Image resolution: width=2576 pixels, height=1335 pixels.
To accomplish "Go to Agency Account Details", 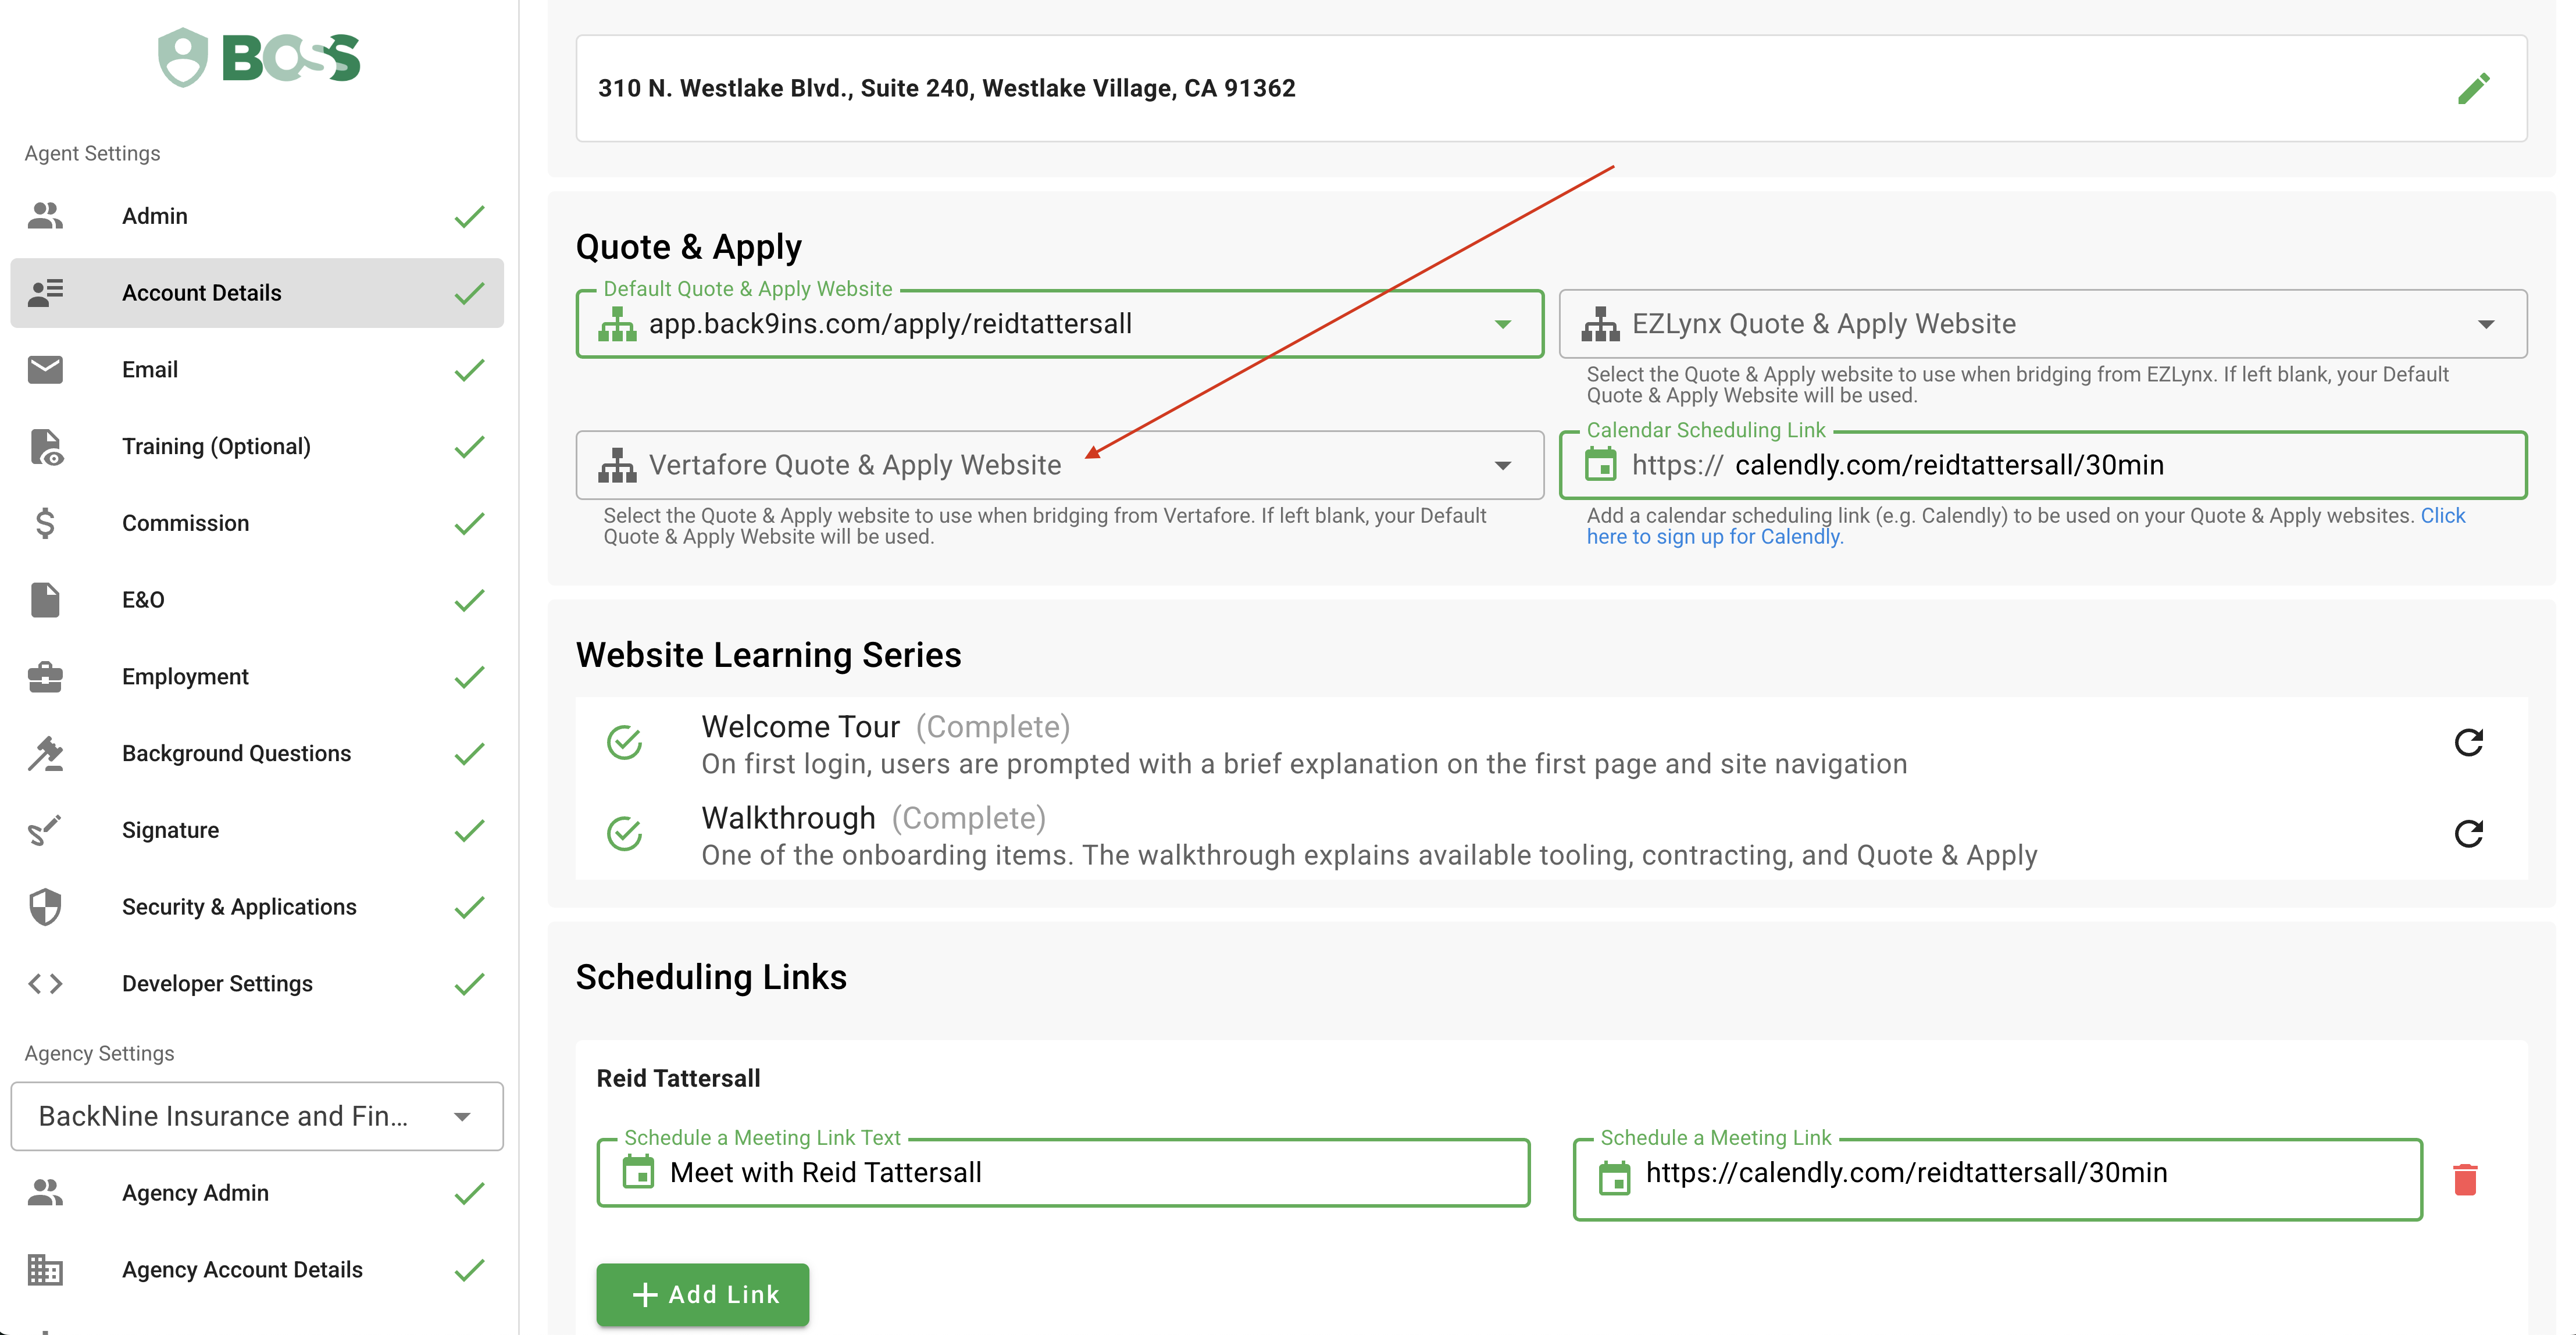I will click(242, 1270).
